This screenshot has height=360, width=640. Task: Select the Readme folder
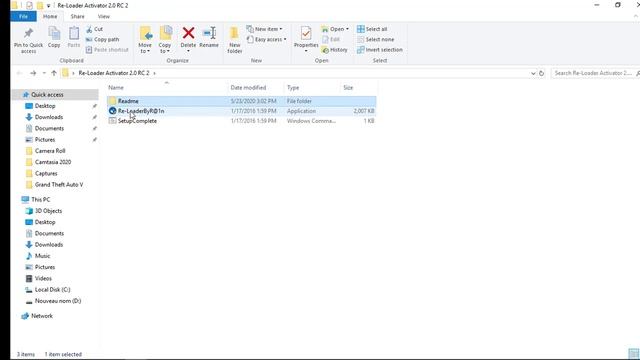pyautogui.click(x=242, y=101)
